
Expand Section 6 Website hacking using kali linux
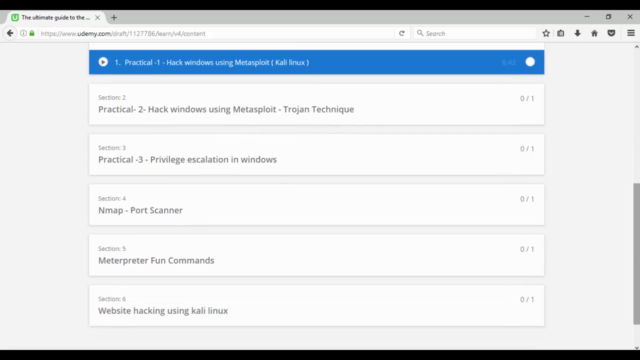coord(317,305)
